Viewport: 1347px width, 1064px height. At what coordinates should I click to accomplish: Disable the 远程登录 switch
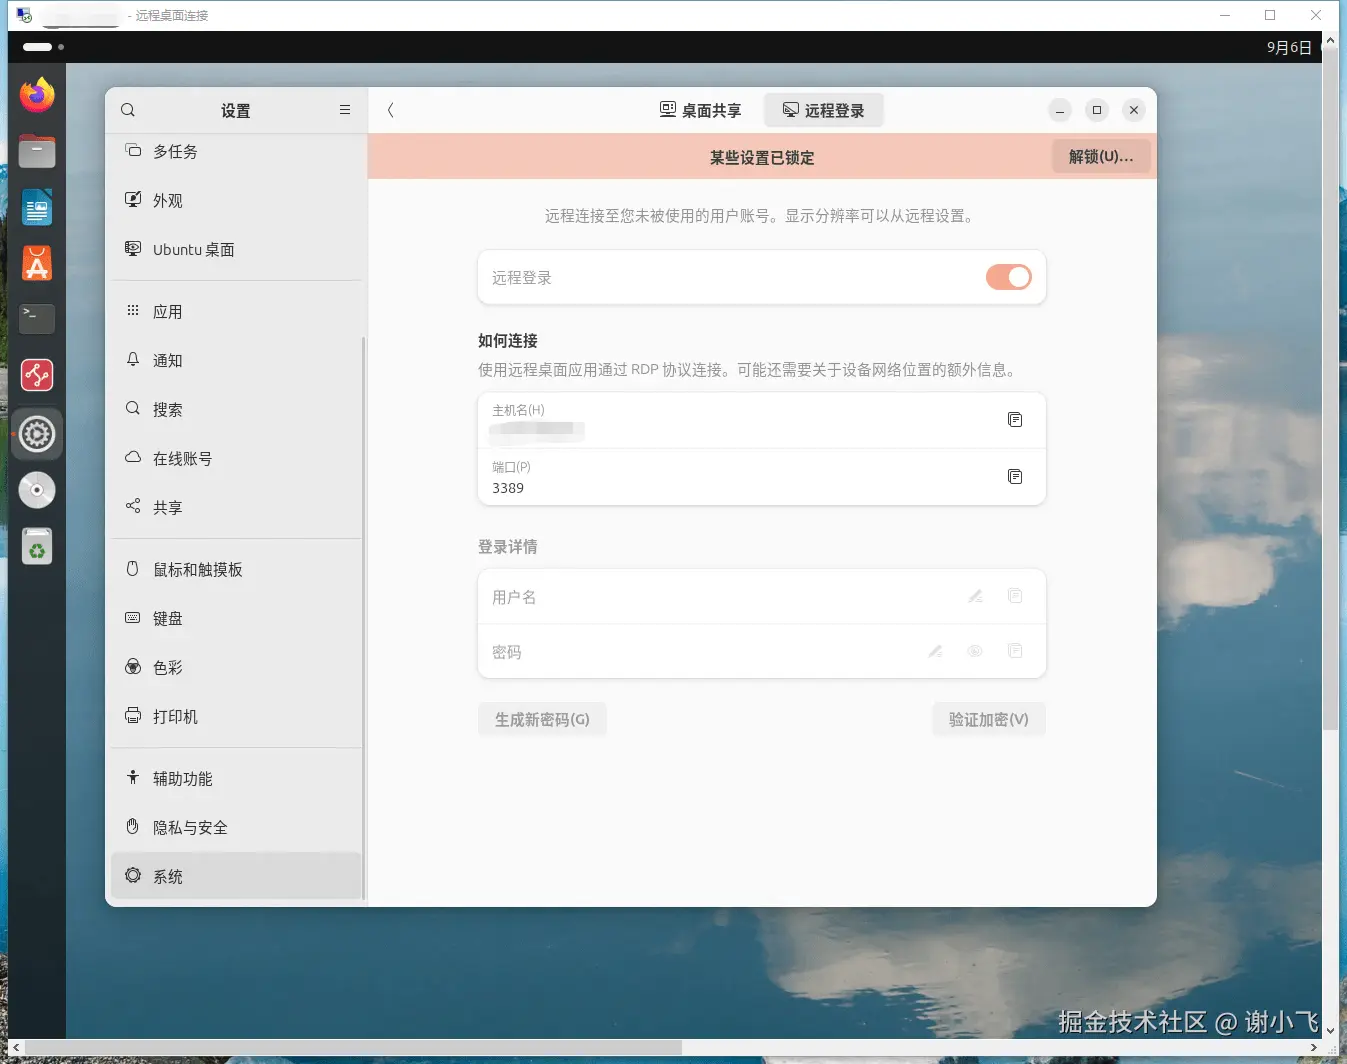1008,277
